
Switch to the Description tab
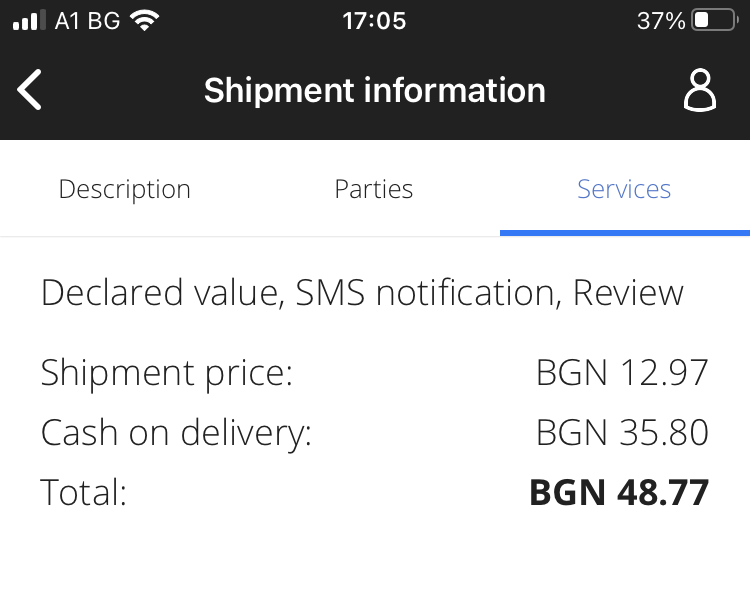pos(124,189)
